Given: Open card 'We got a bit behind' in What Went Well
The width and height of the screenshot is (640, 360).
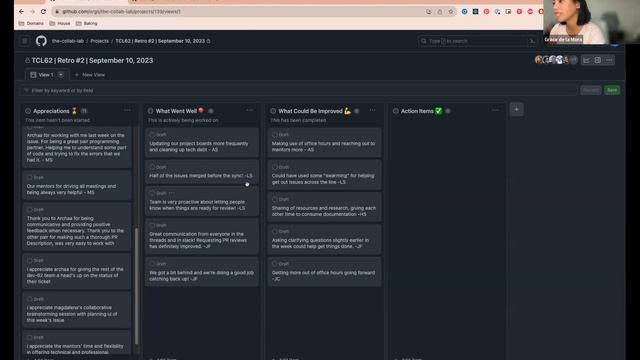Looking at the screenshot, I should point(202,272).
